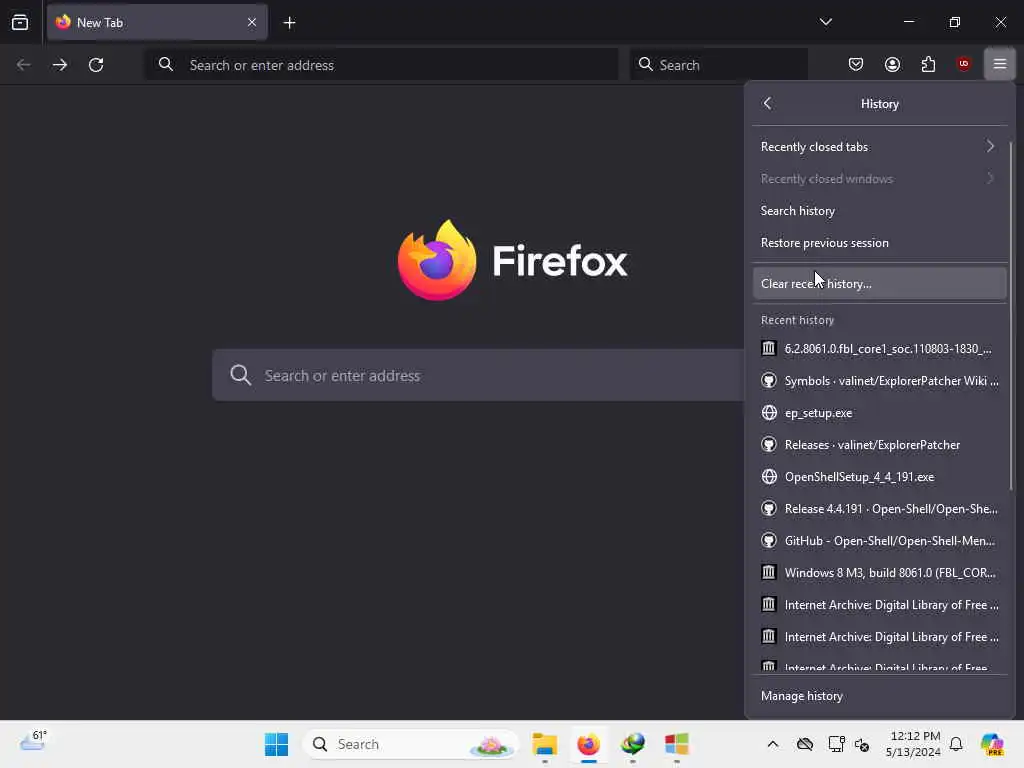
Task: Focus the top address bar
Action: click(x=381, y=65)
